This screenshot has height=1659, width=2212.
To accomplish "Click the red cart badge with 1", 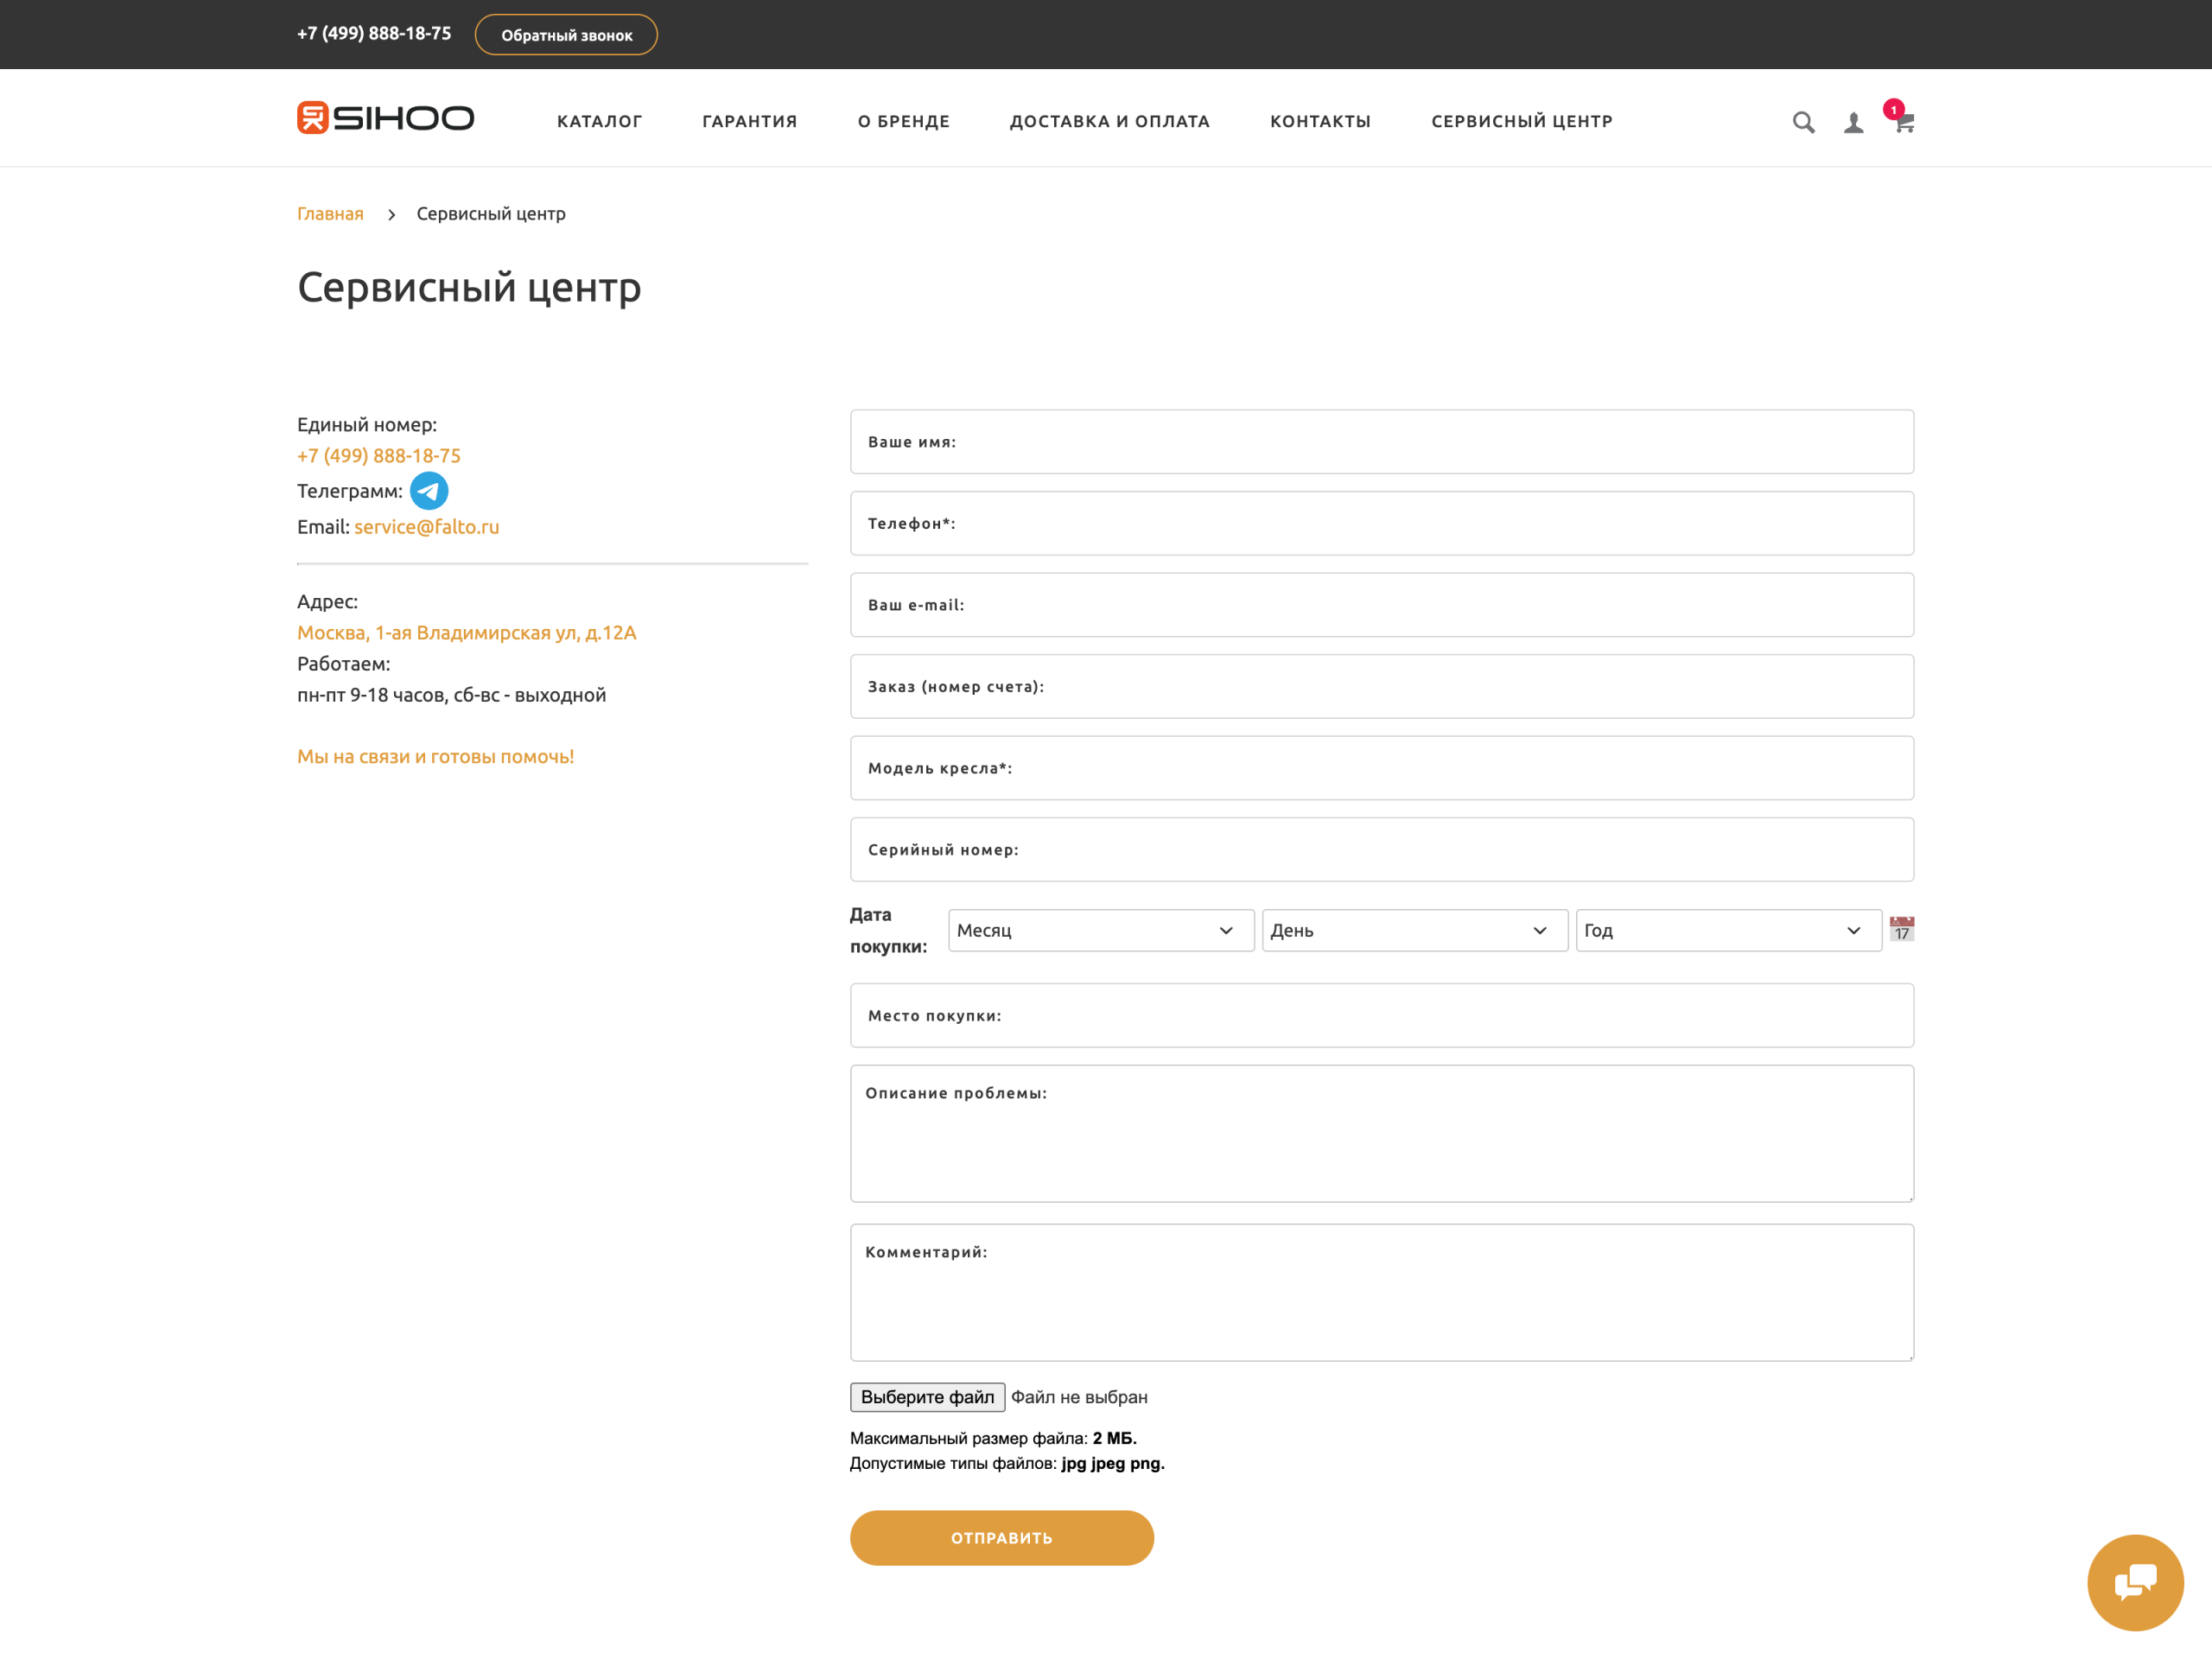I will [1893, 110].
